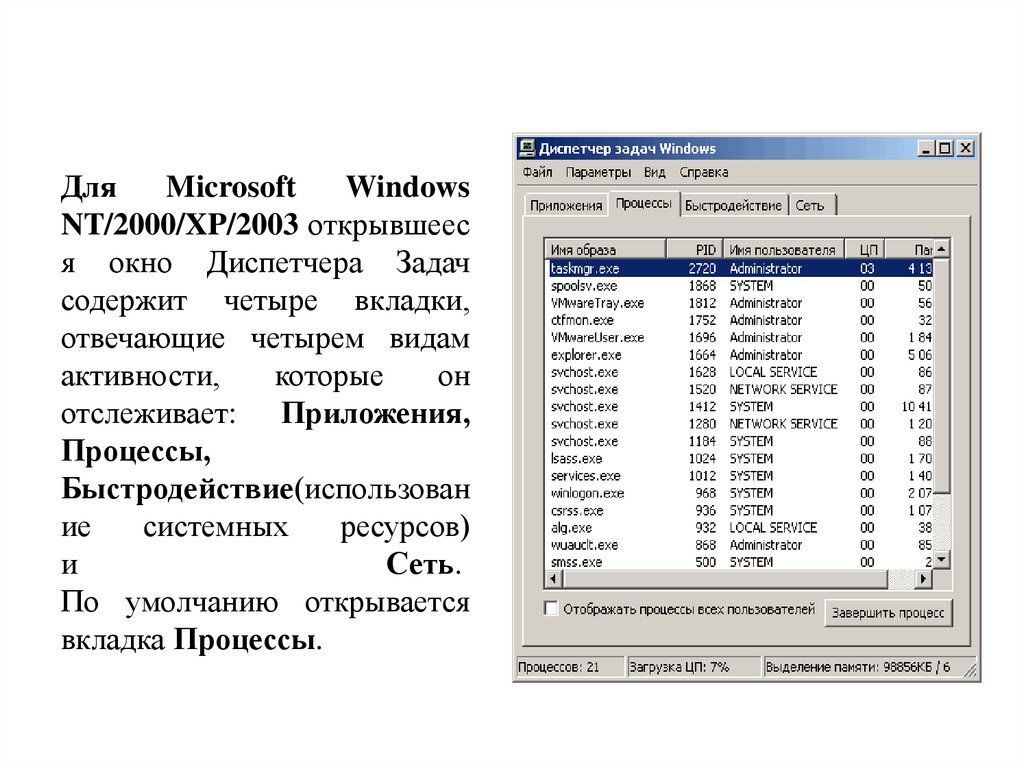Switch to the Быстродействие tab

tap(733, 205)
